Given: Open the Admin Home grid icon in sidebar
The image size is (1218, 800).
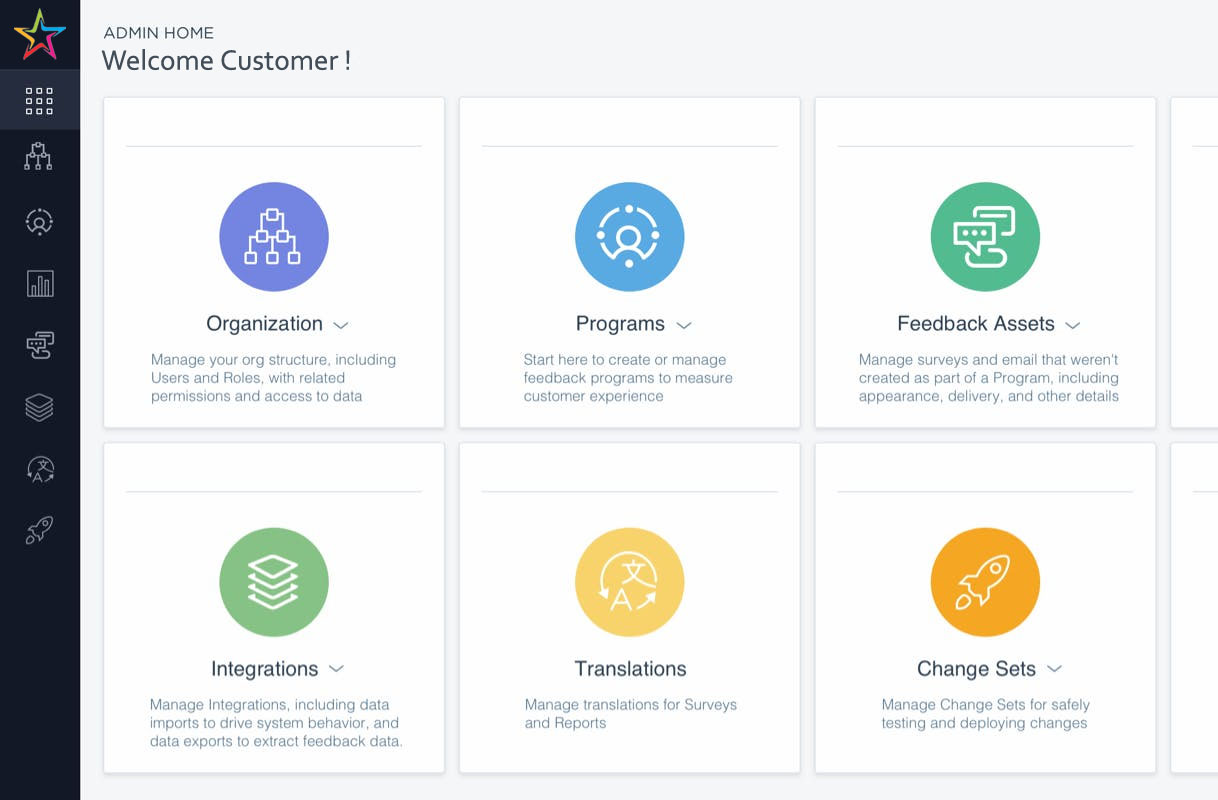Looking at the screenshot, I should click(39, 100).
